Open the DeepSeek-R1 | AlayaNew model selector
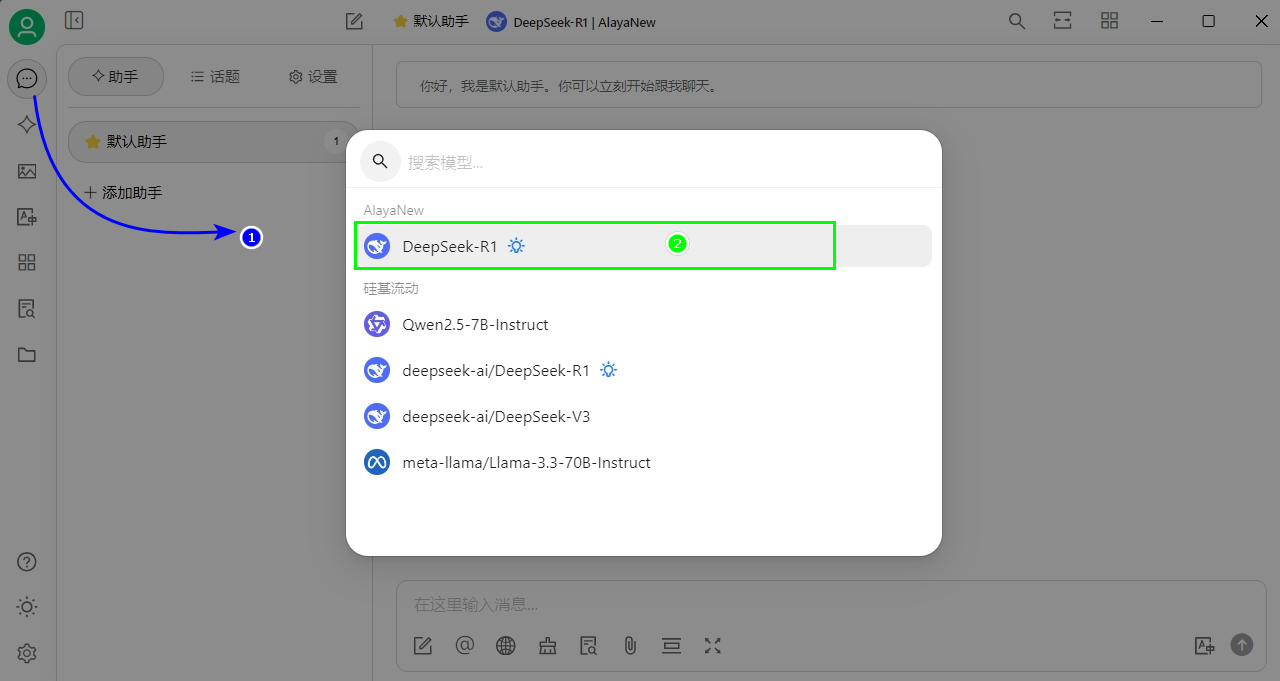The height and width of the screenshot is (681, 1280). (x=571, y=22)
